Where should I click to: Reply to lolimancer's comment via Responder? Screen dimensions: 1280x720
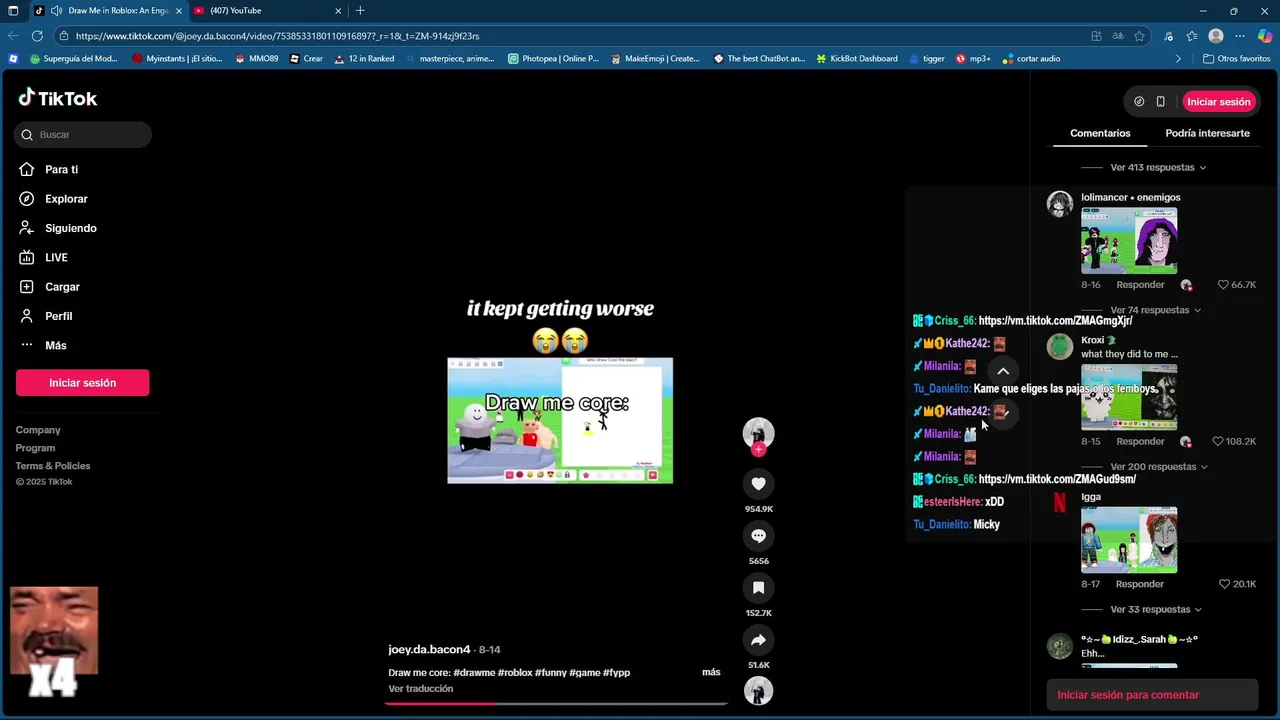[1140, 285]
